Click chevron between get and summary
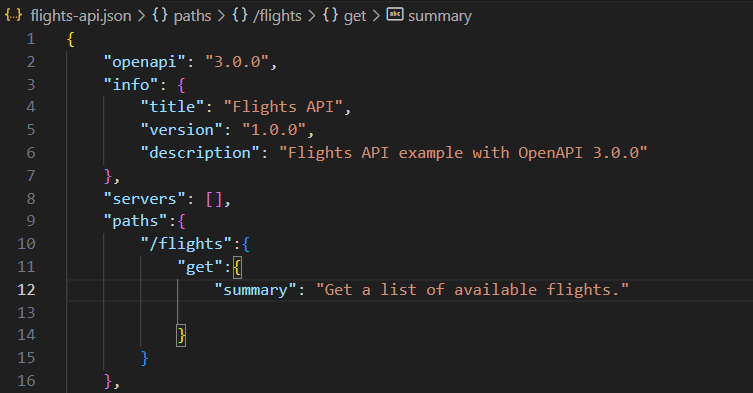753x393 pixels. 376,16
